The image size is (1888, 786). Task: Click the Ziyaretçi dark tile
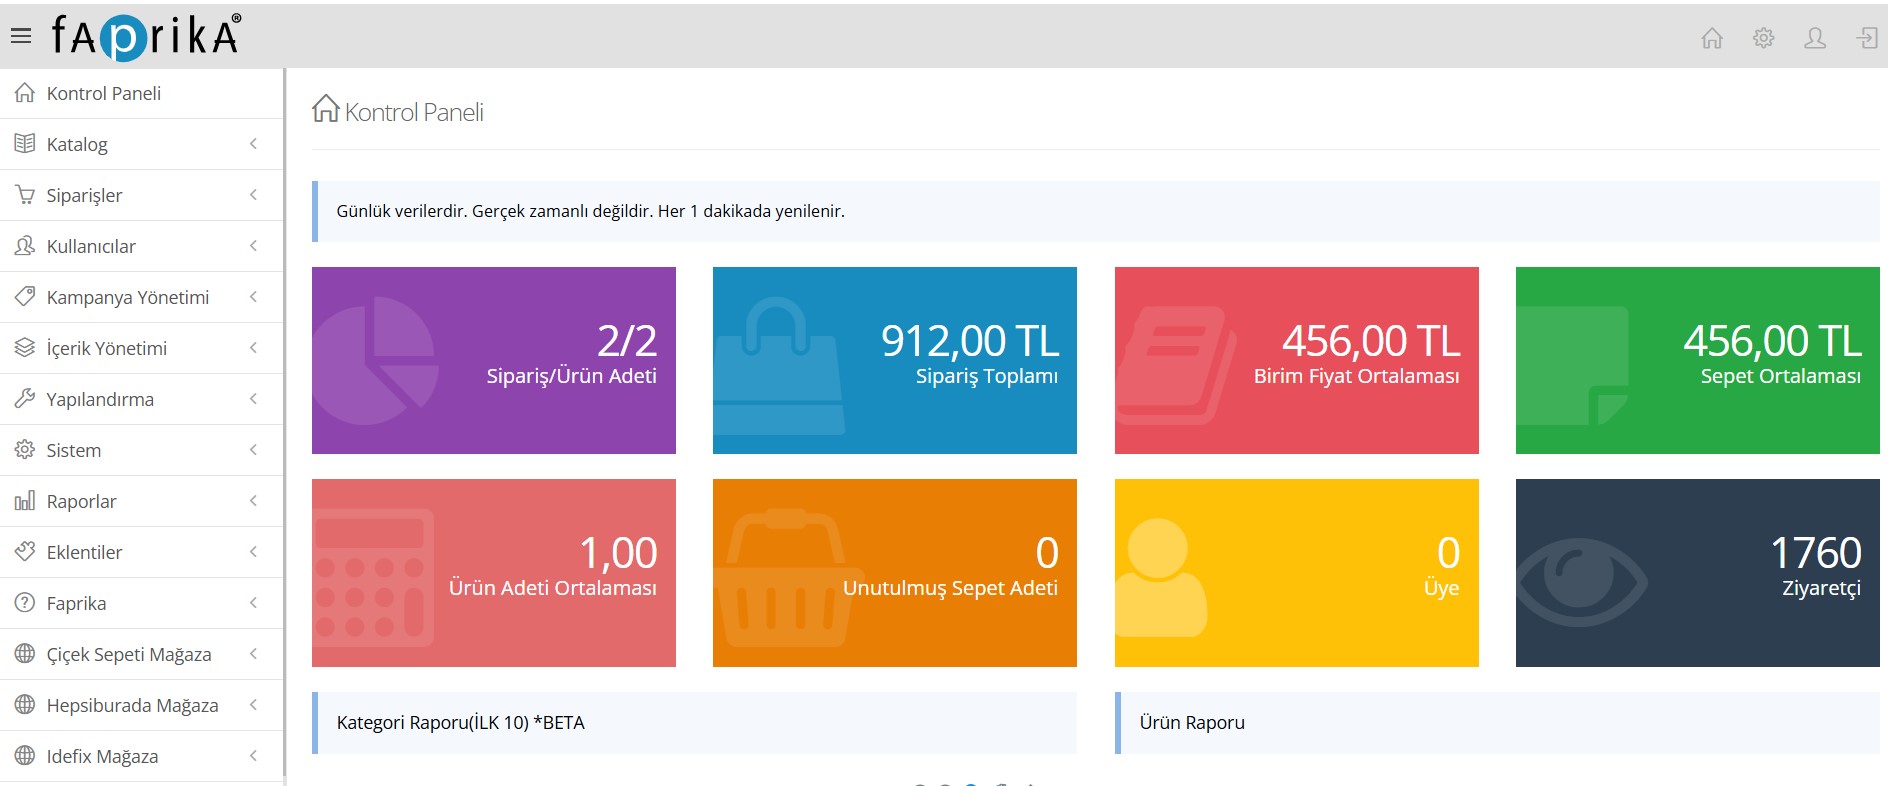[1698, 573]
